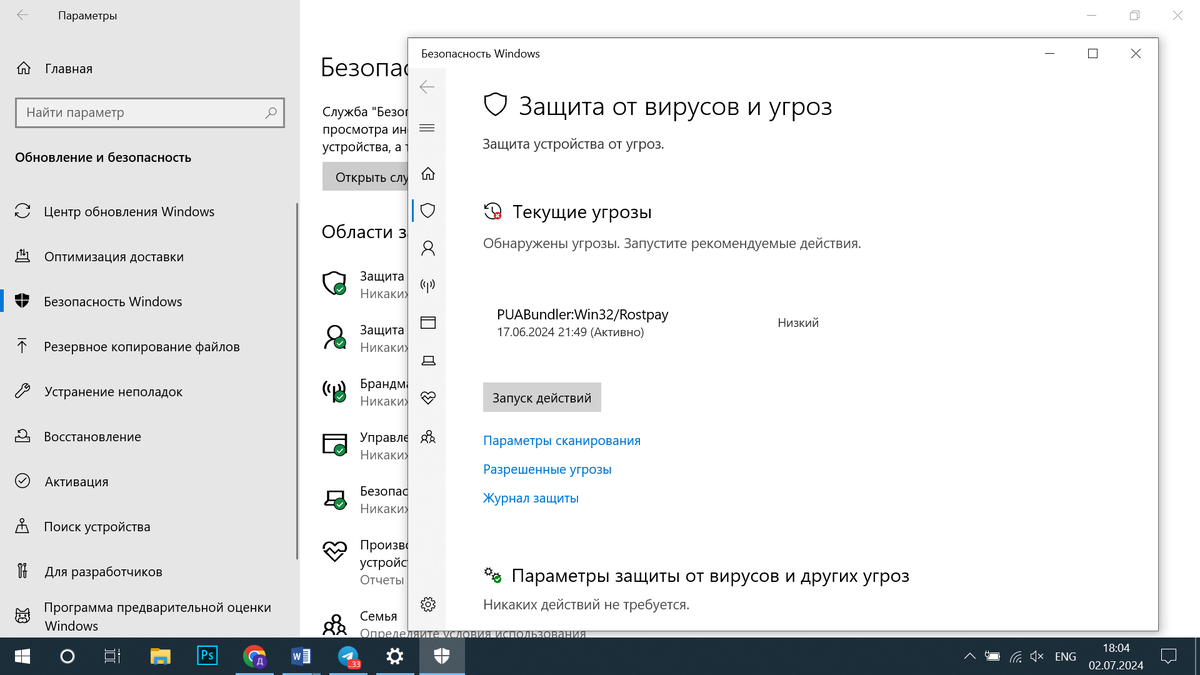Open Family options sidebar icon
This screenshot has height=675, width=1200.
(428, 436)
